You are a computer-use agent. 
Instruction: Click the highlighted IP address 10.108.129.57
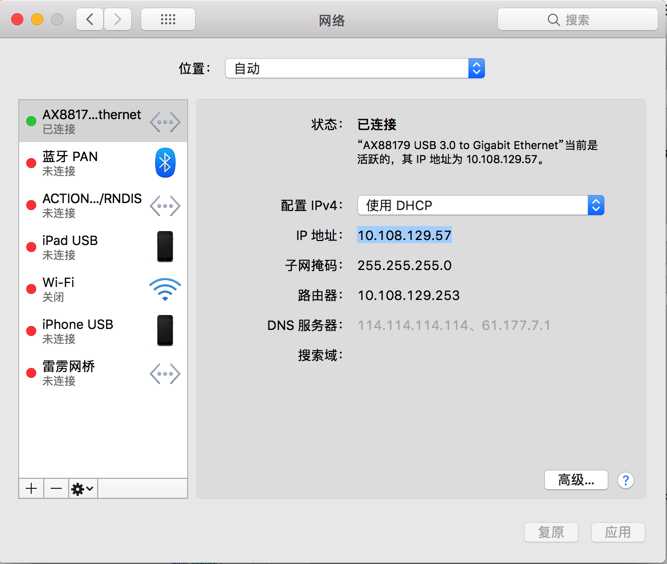pyautogui.click(x=404, y=235)
